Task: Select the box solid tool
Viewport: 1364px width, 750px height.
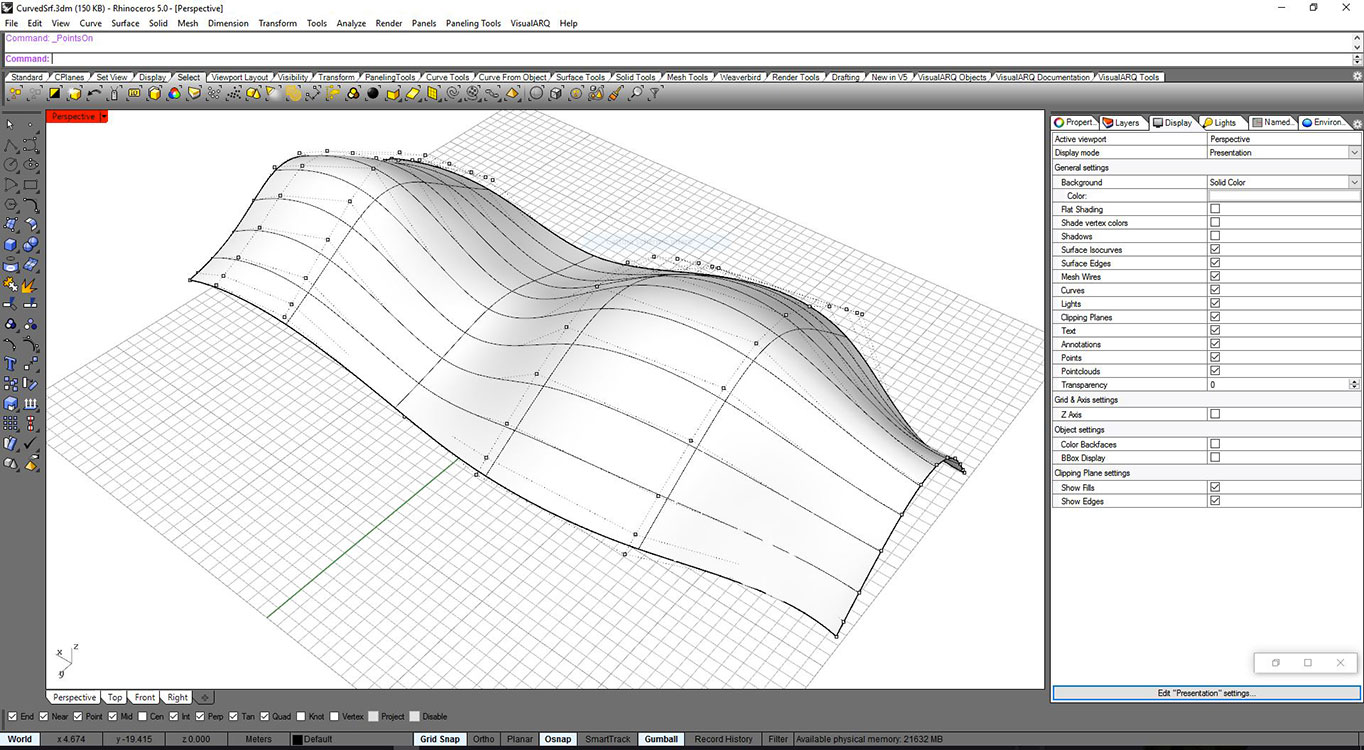Action: pos(12,245)
